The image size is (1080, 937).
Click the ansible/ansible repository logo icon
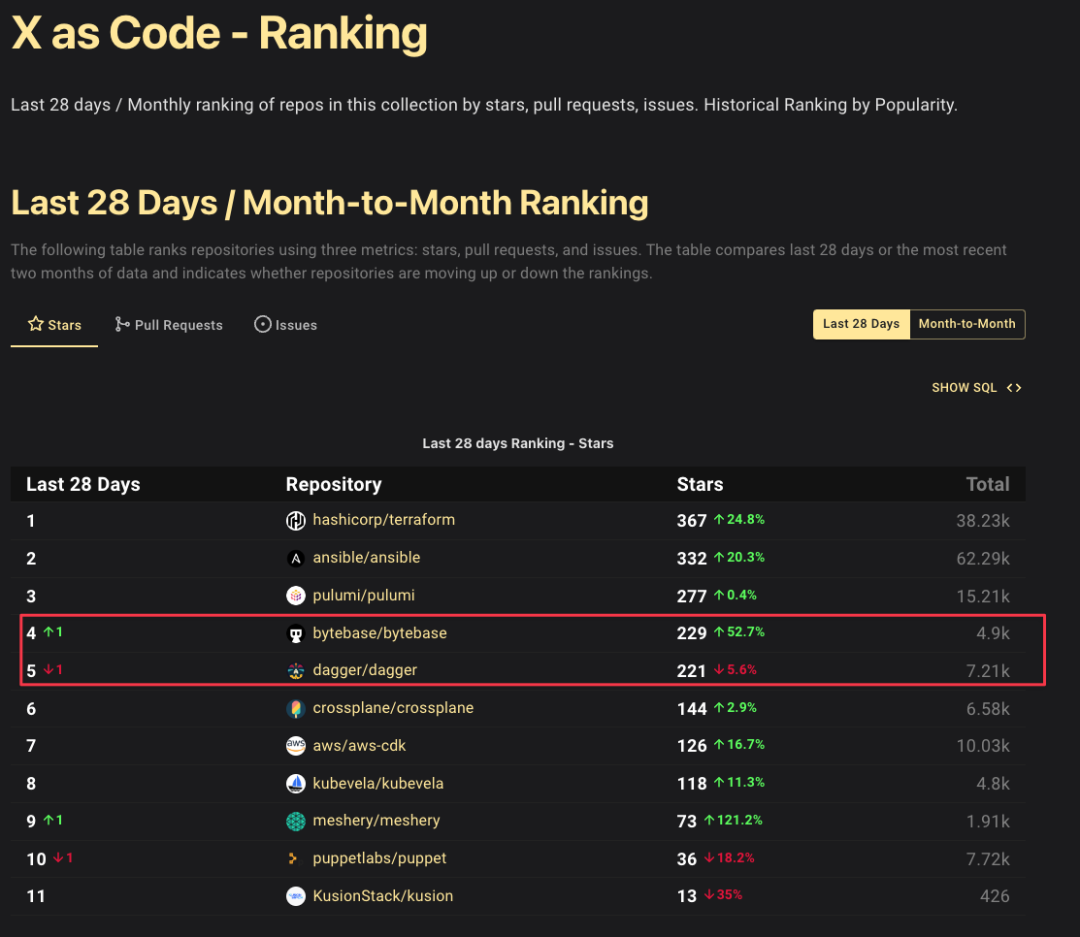295,558
